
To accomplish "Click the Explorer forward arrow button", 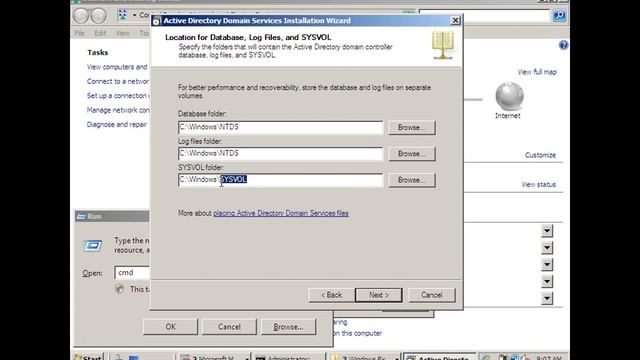I will tap(98, 16).
